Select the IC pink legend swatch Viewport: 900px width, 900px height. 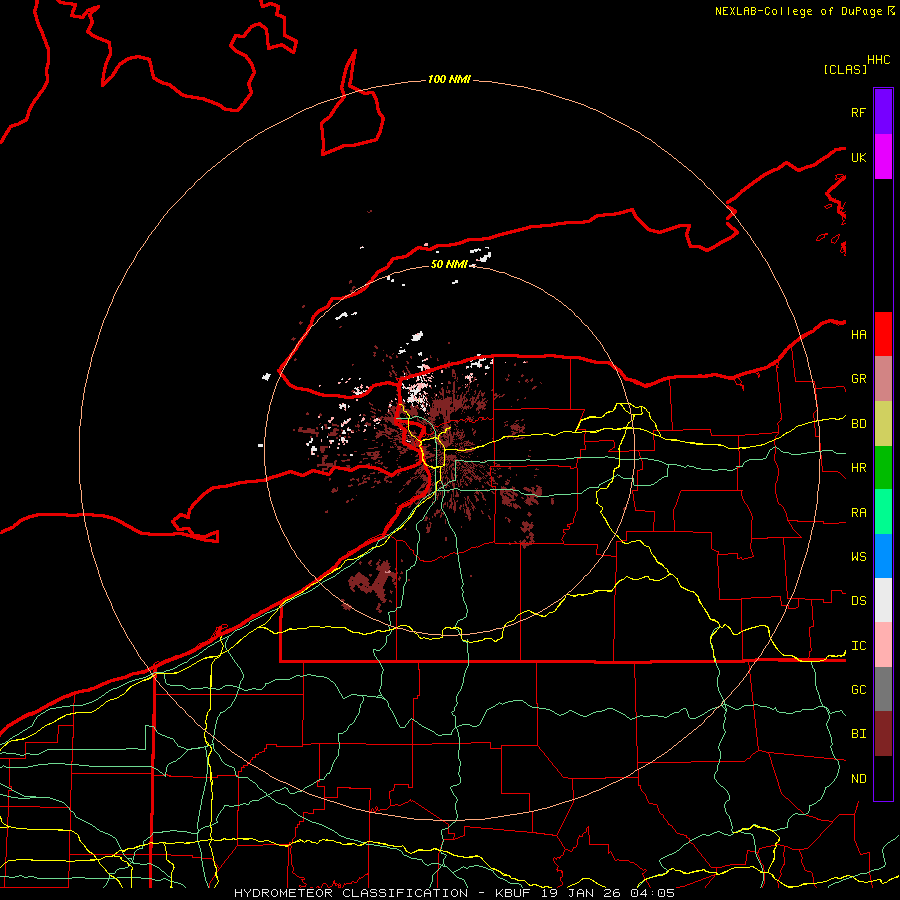pyautogui.click(x=883, y=645)
